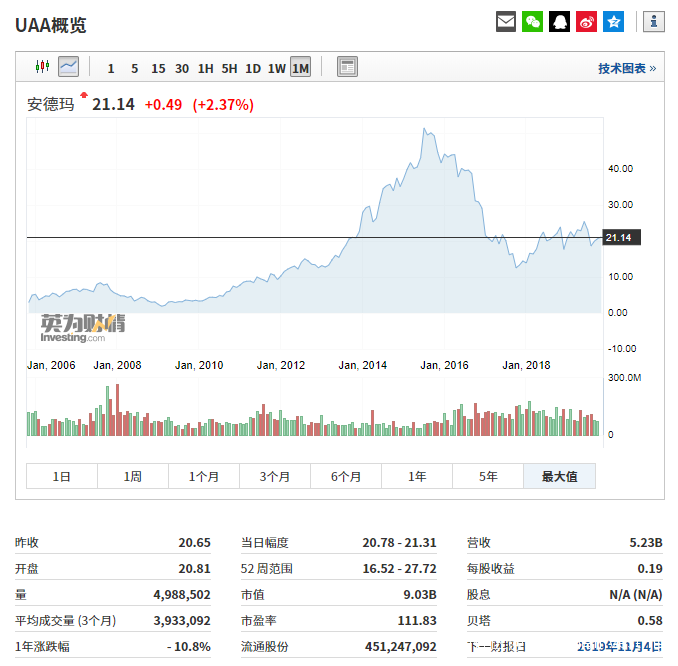Choose the 6个月 time range tab

(346, 476)
